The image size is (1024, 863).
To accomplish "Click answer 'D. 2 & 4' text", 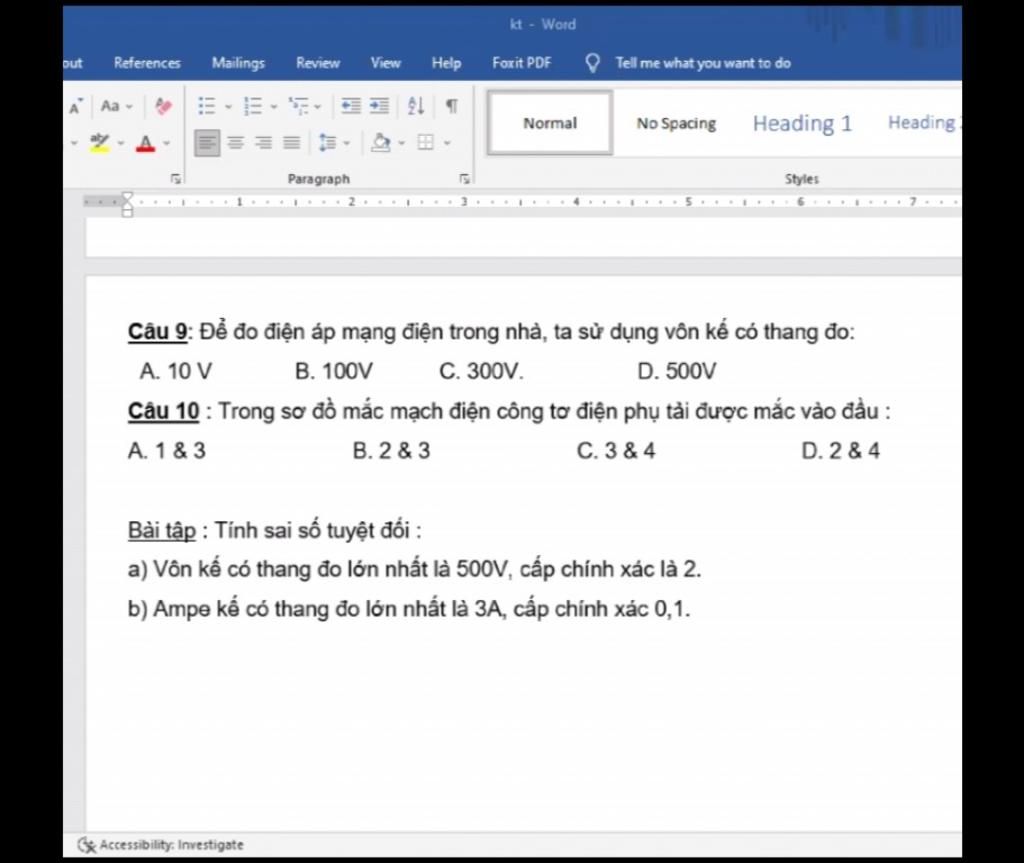I will coord(840,451).
